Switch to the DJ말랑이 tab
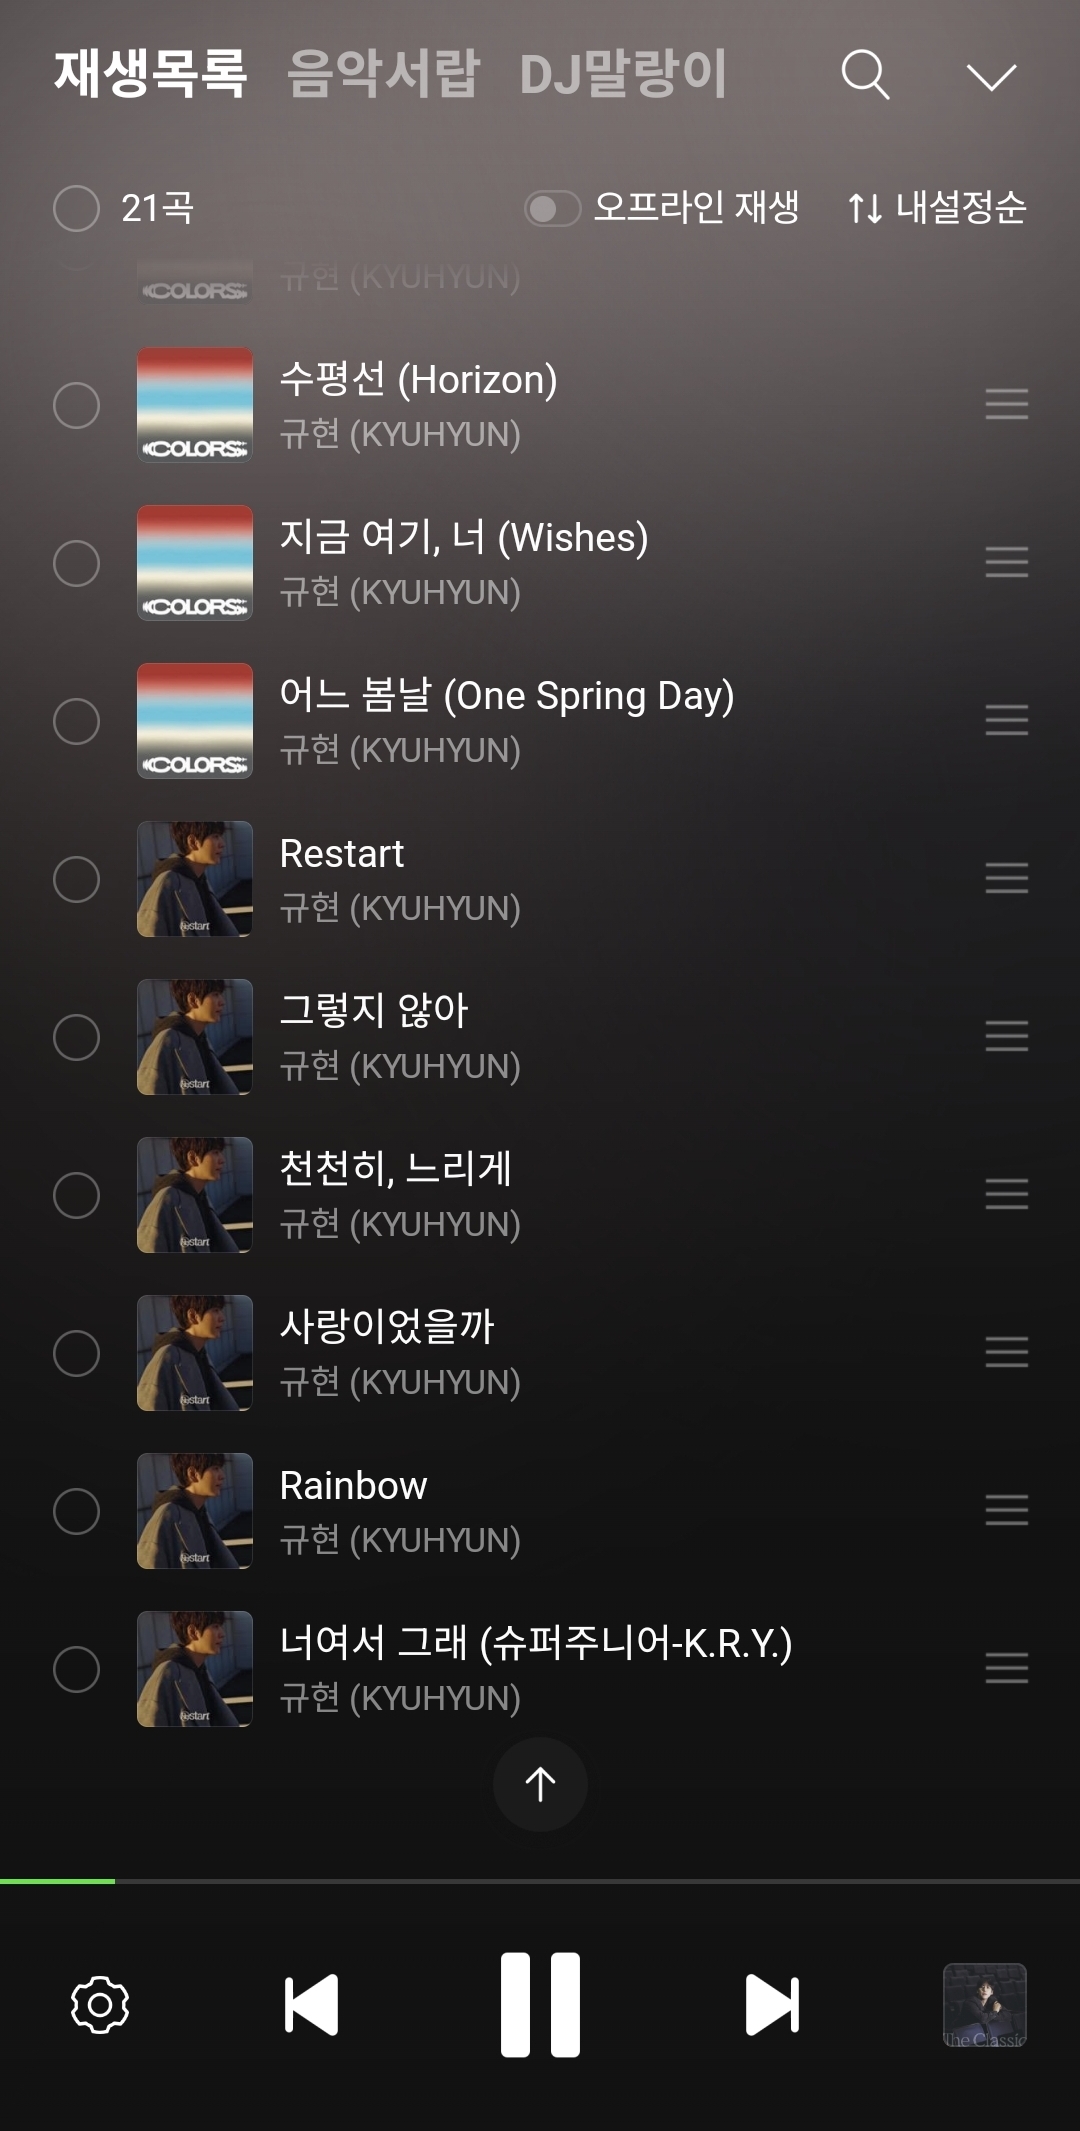1080x2131 pixels. pyautogui.click(x=623, y=74)
